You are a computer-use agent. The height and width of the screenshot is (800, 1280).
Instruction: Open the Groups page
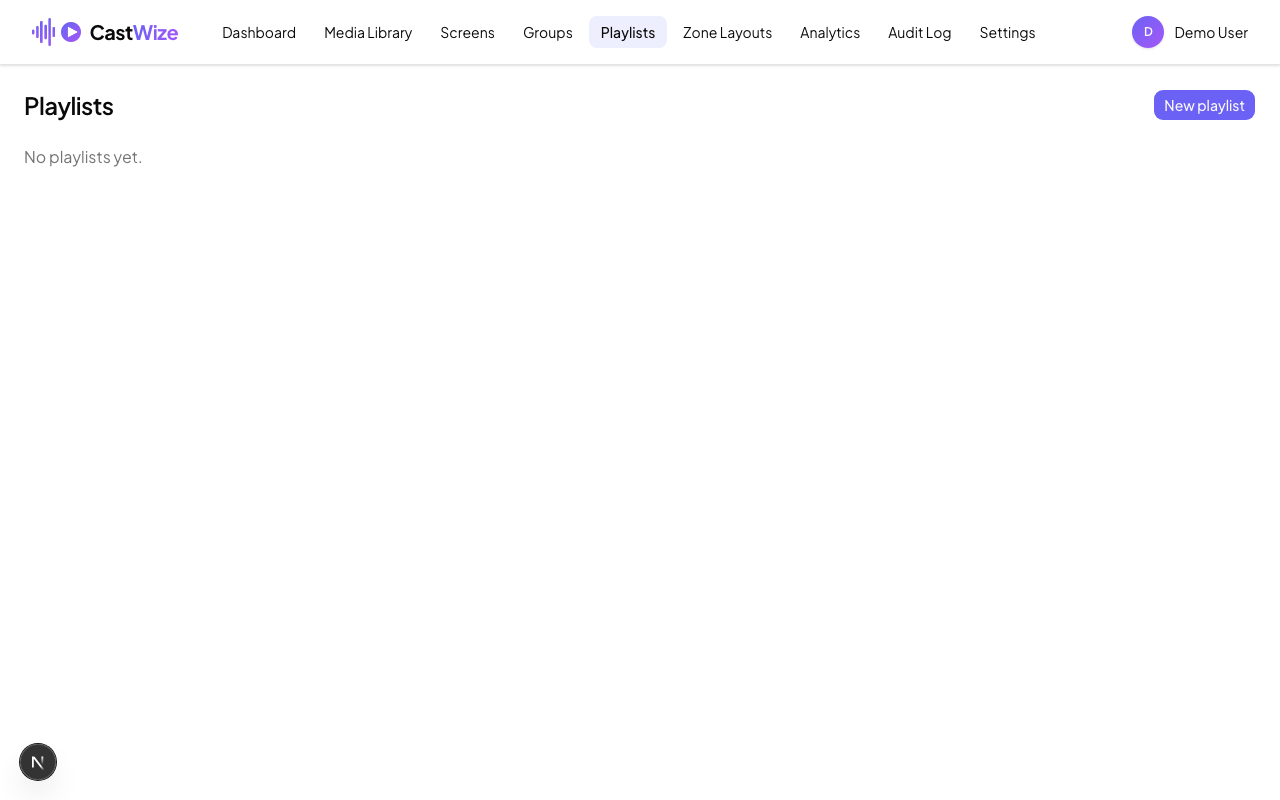(x=548, y=32)
